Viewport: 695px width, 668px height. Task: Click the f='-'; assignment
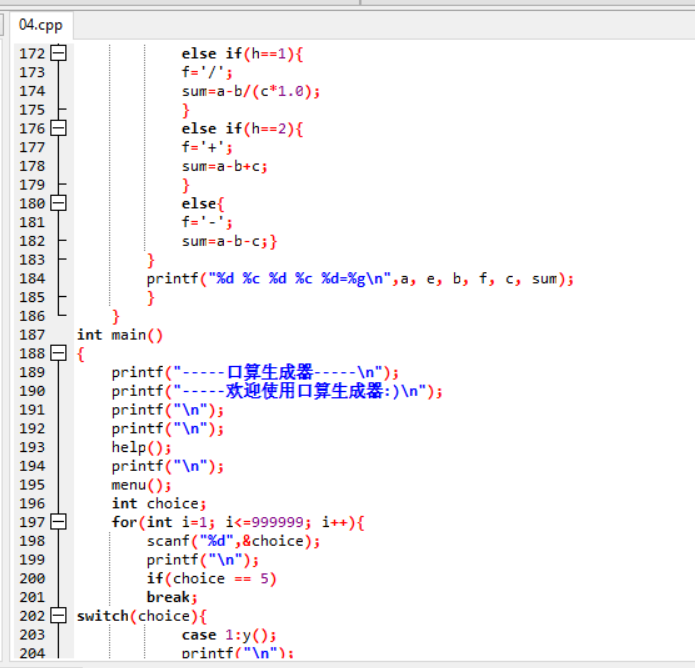[x=207, y=222]
